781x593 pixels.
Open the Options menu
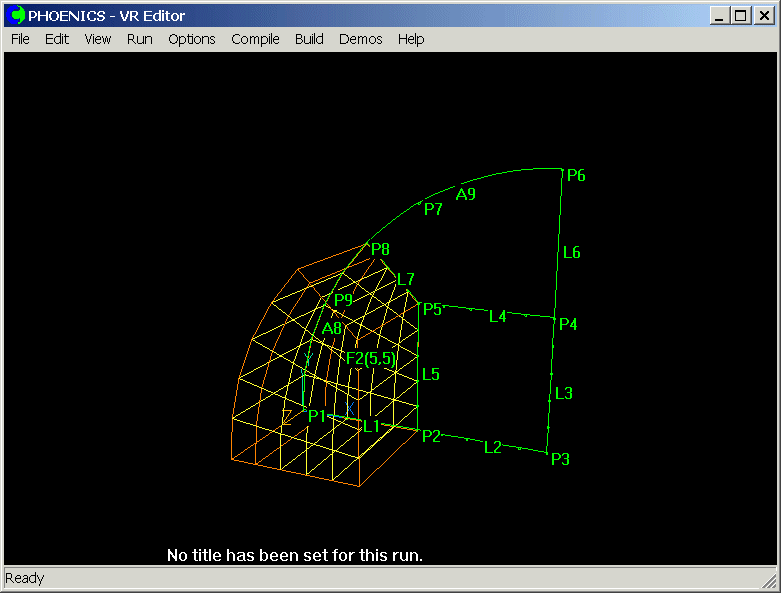coord(191,39)
